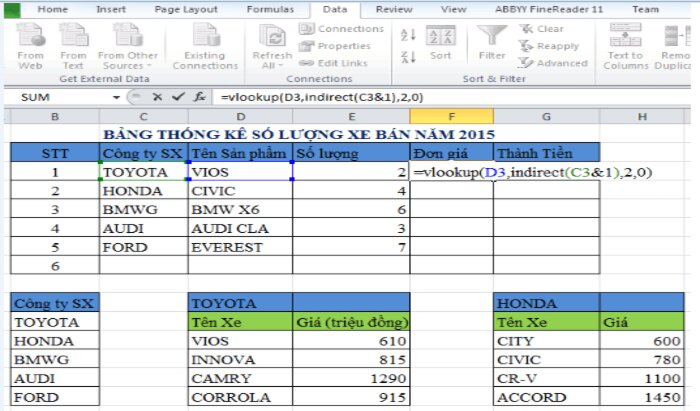Open connection Properties
This screenshot has width=700, height=411.
point(335,46)
